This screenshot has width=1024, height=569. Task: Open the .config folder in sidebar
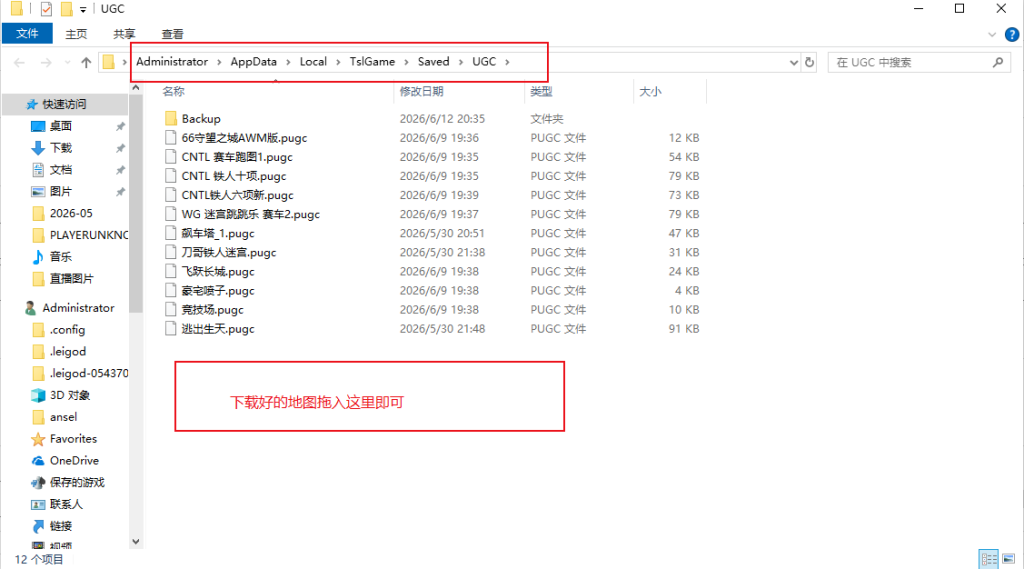[67, 330]
